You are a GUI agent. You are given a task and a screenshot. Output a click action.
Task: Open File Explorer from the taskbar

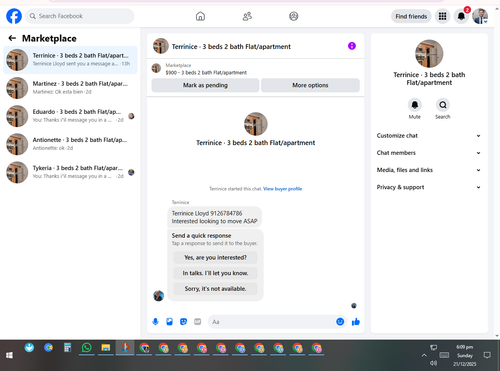point(106,348)
